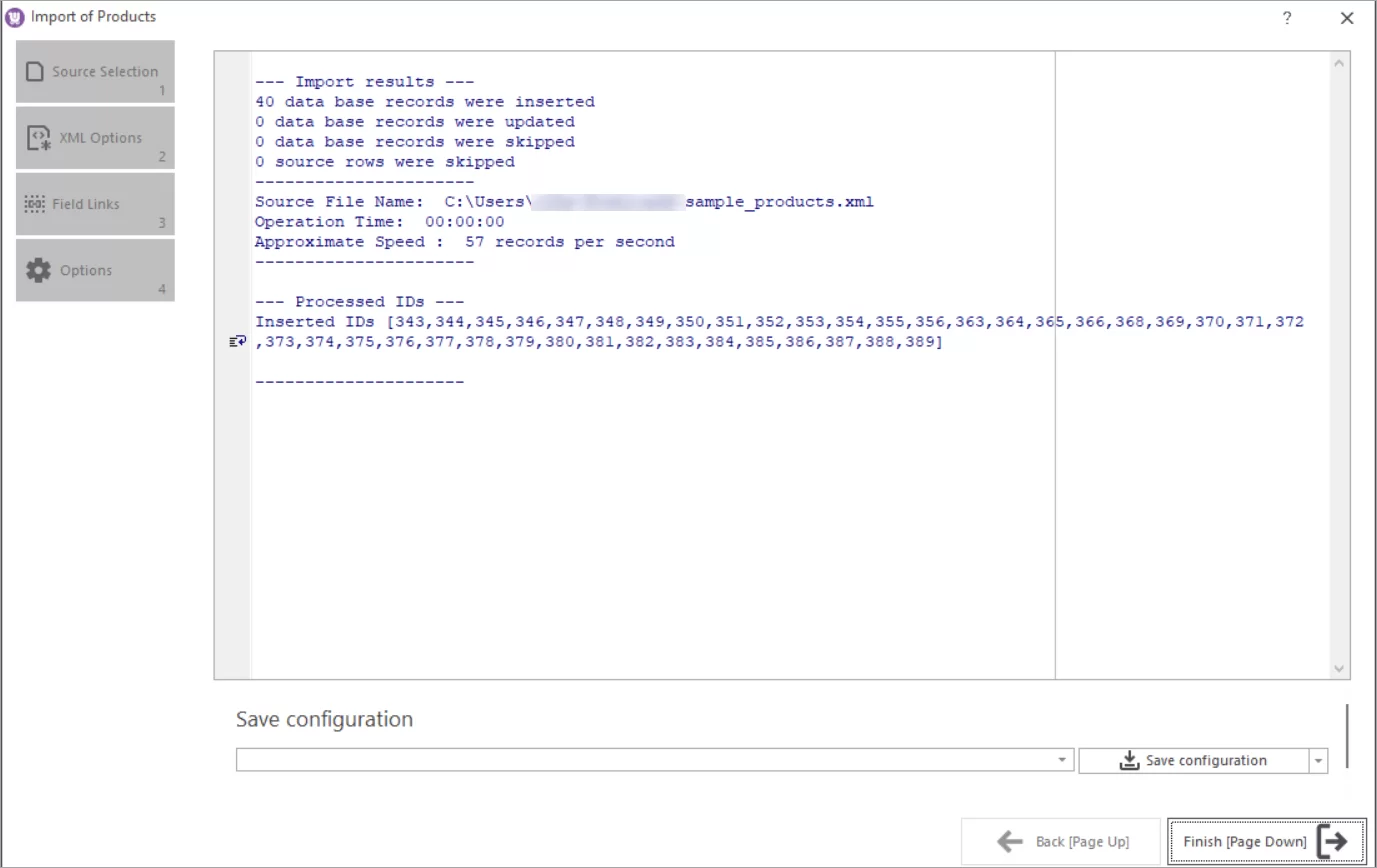The width and height of the screenshot is (1377, 868).
Task: Open help via the question mark icon
Action: click(1287, 17)
